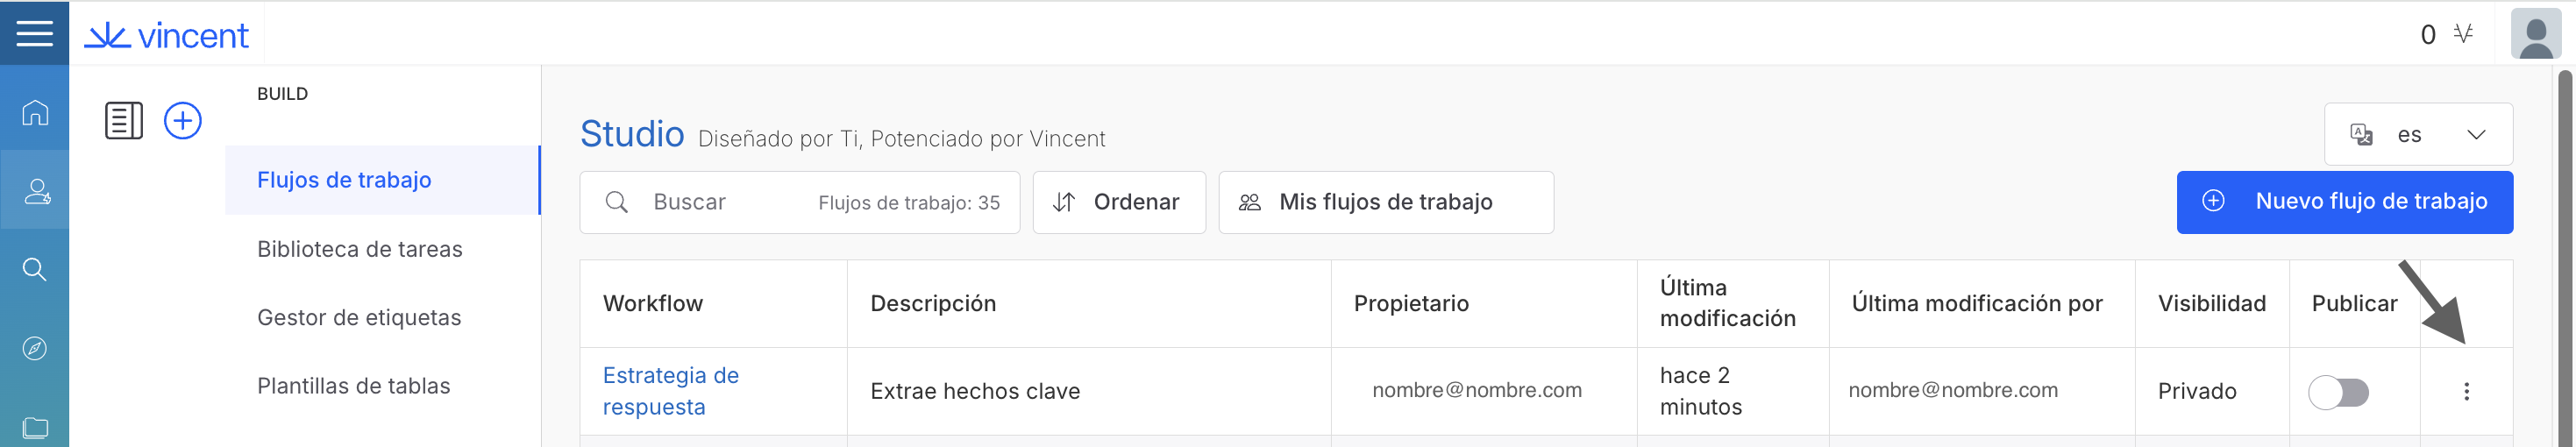Viewport: 2576px width, 447px height.
Task: Open the hamburger main menu
Action: click(34, 33)
